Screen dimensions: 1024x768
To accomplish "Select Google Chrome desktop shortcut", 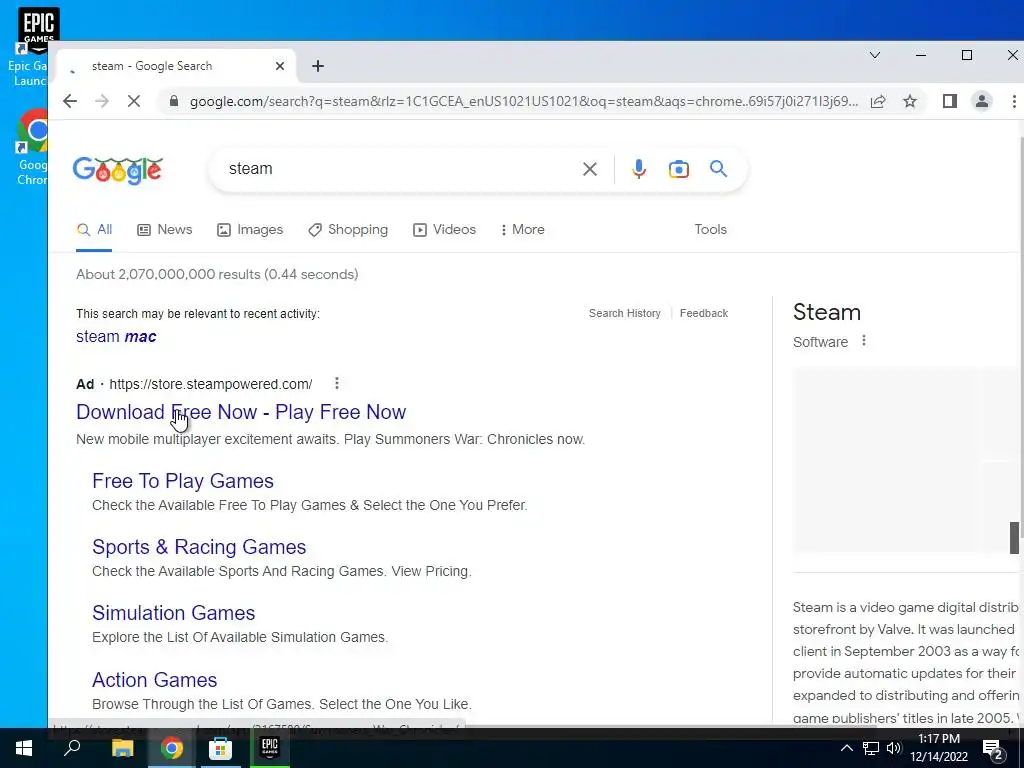I will pos(31,148).
